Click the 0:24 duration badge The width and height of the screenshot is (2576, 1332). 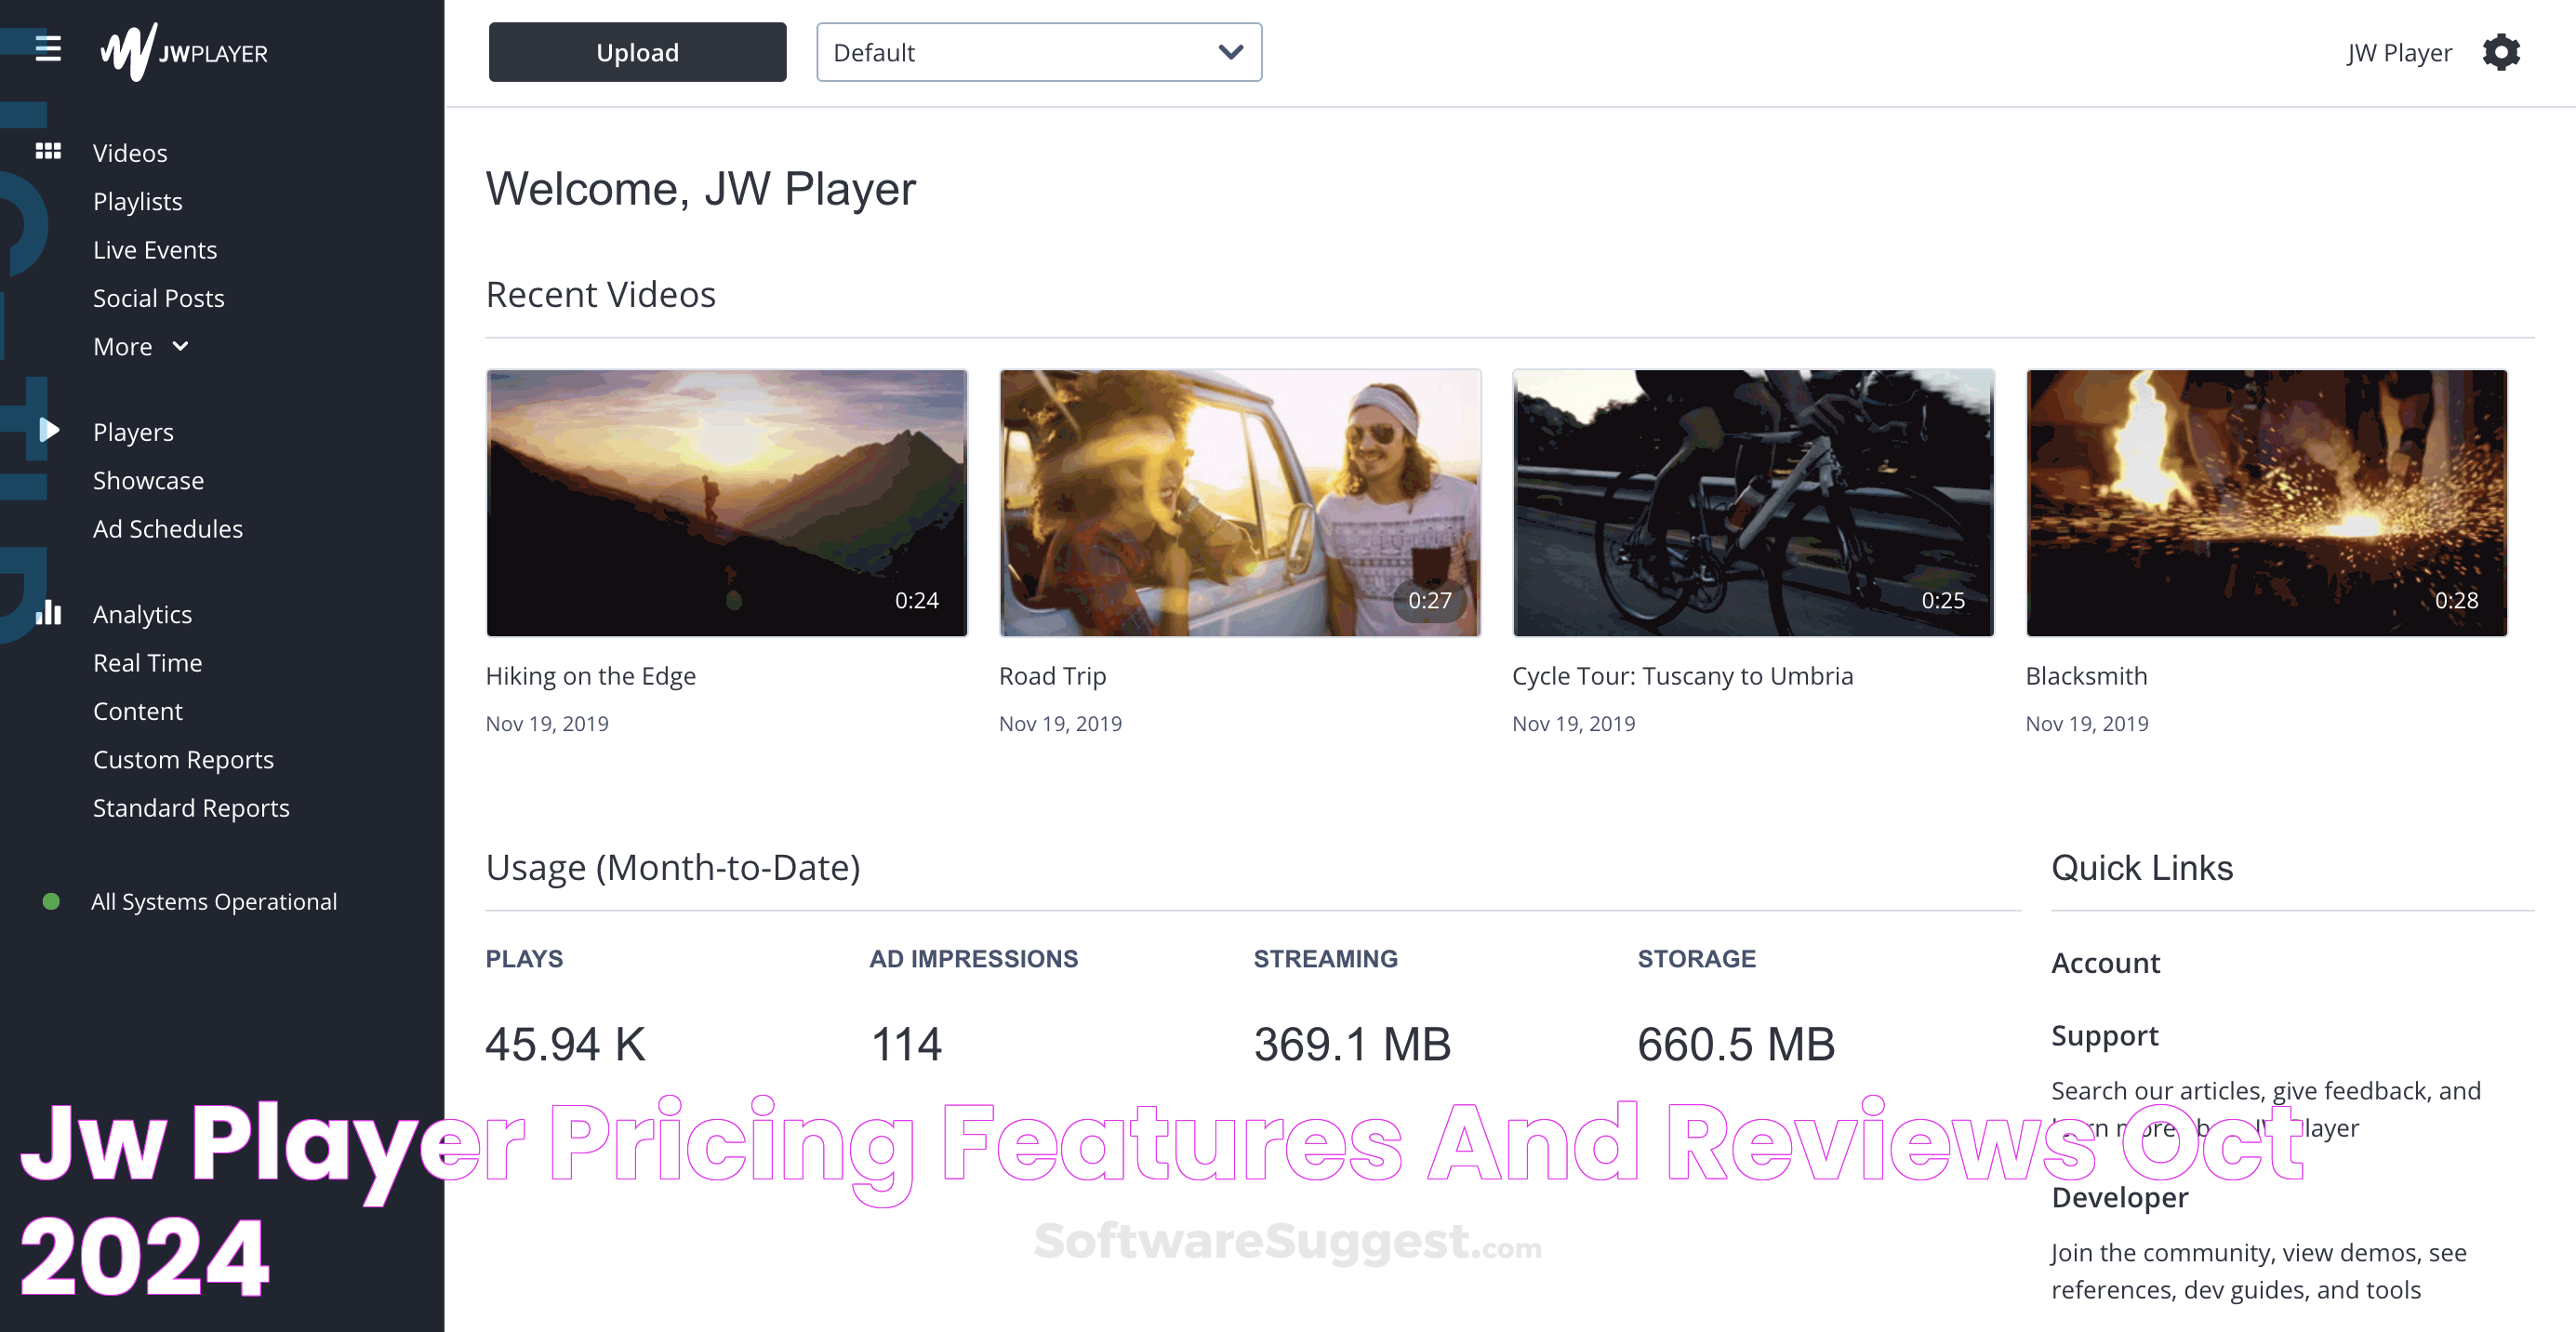point(917,600)
